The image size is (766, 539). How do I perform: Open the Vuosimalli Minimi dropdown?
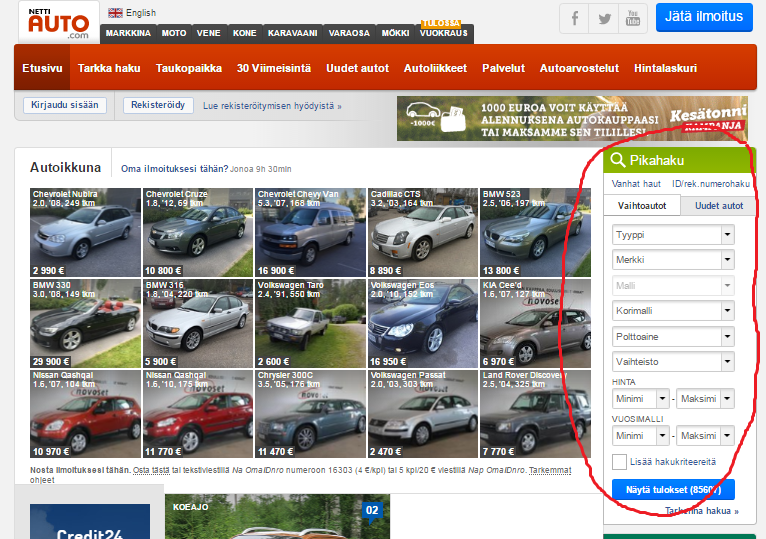[x=640, y=435]
